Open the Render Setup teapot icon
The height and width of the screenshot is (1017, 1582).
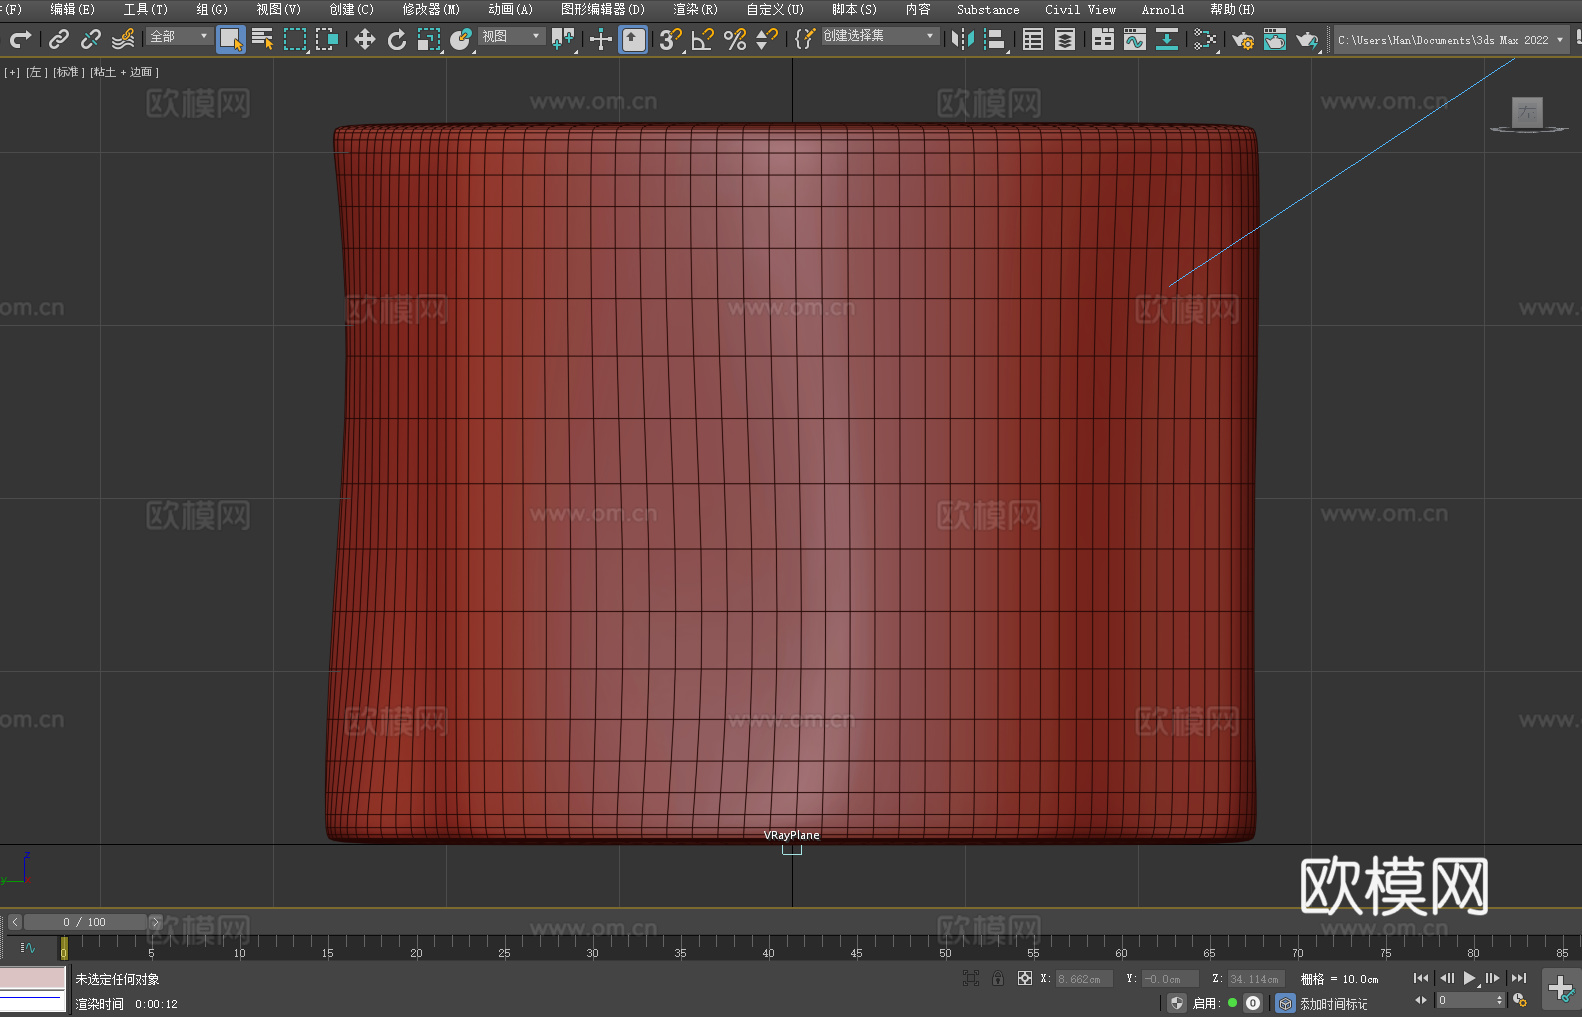click(x=1242, y=39)
